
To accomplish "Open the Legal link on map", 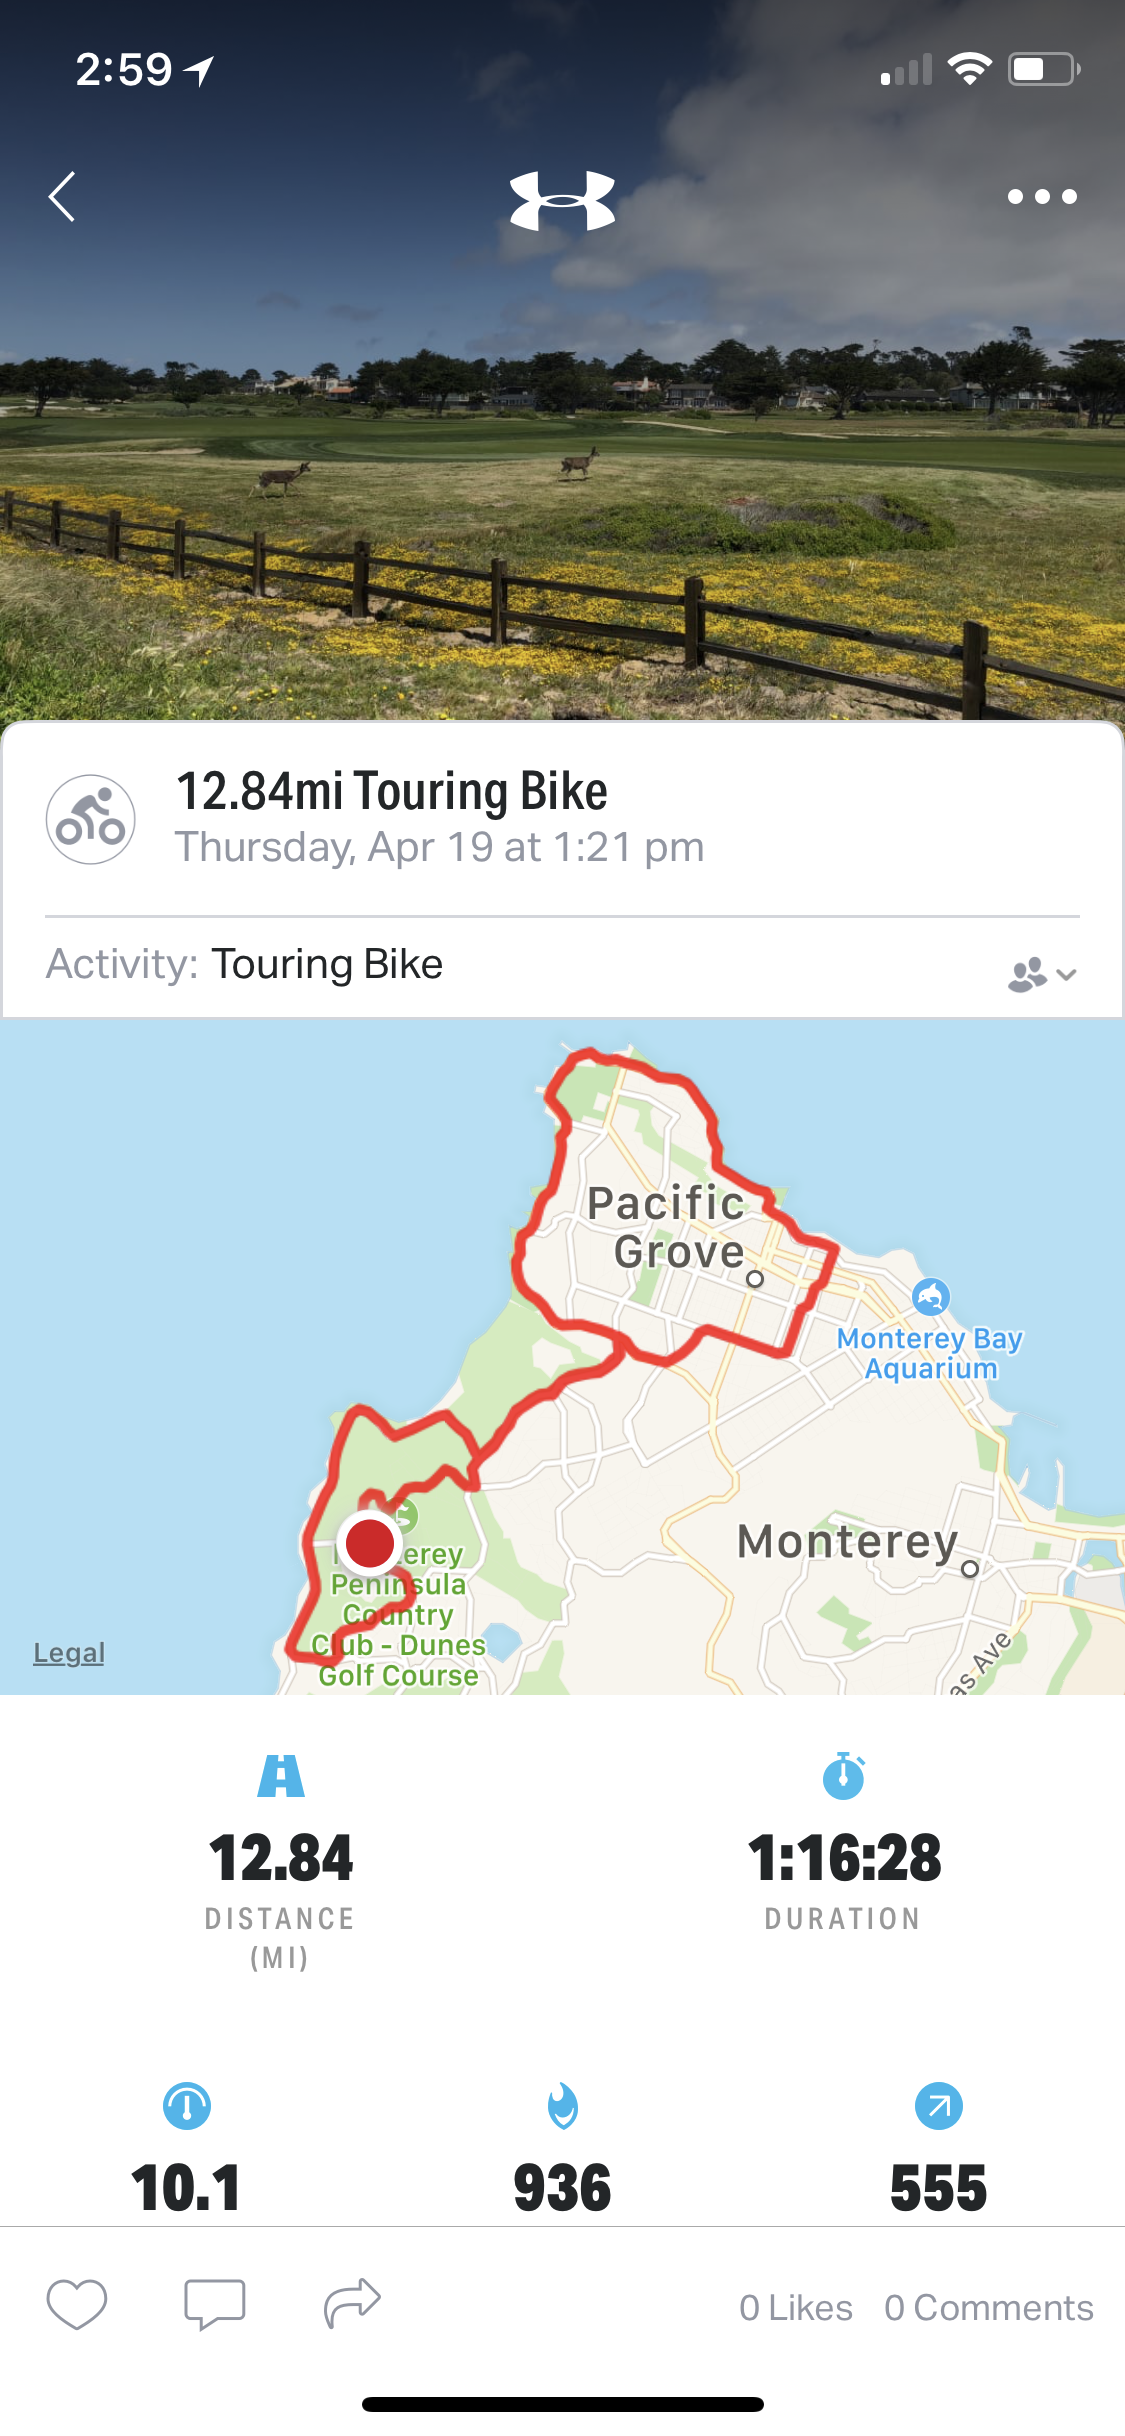I will point(69,1653).
